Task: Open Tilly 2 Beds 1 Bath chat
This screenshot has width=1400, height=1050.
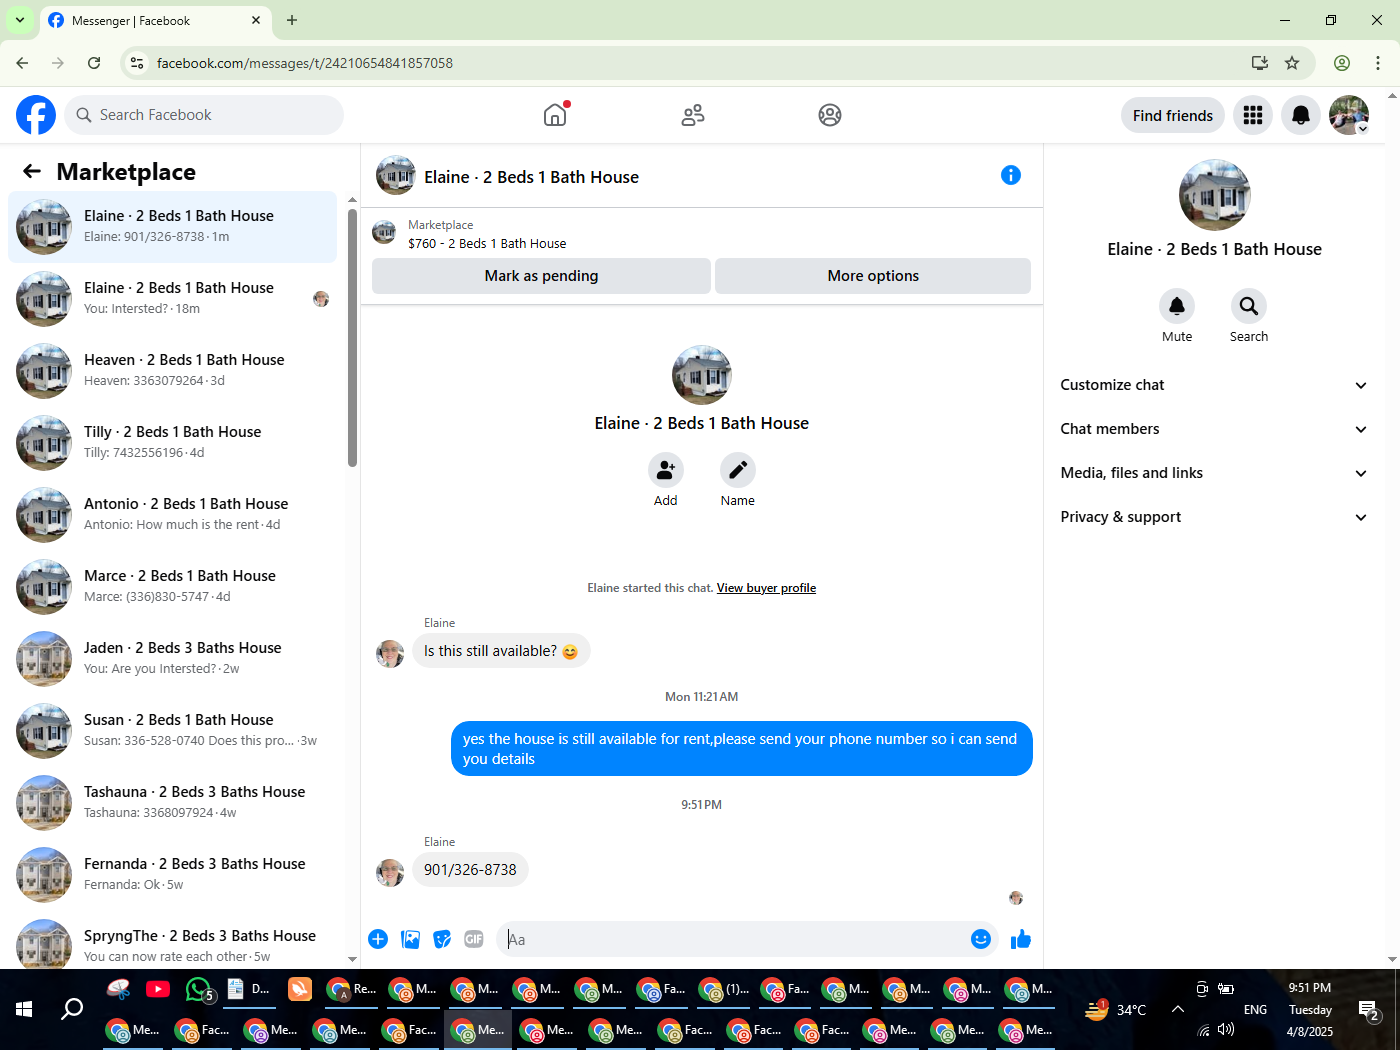Action: click(x=173, y=443)
